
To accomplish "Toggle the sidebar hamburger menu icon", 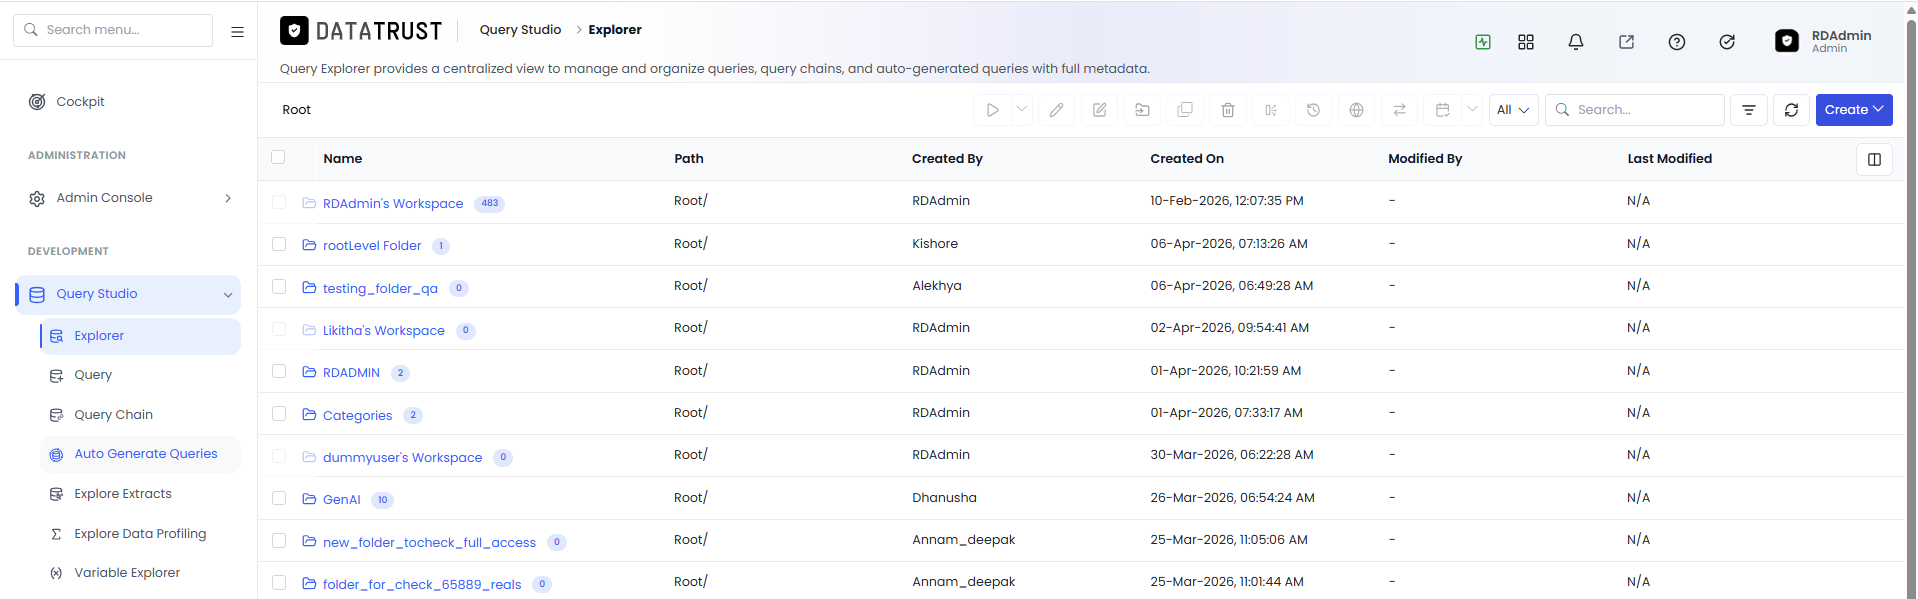I will point(237,31).
